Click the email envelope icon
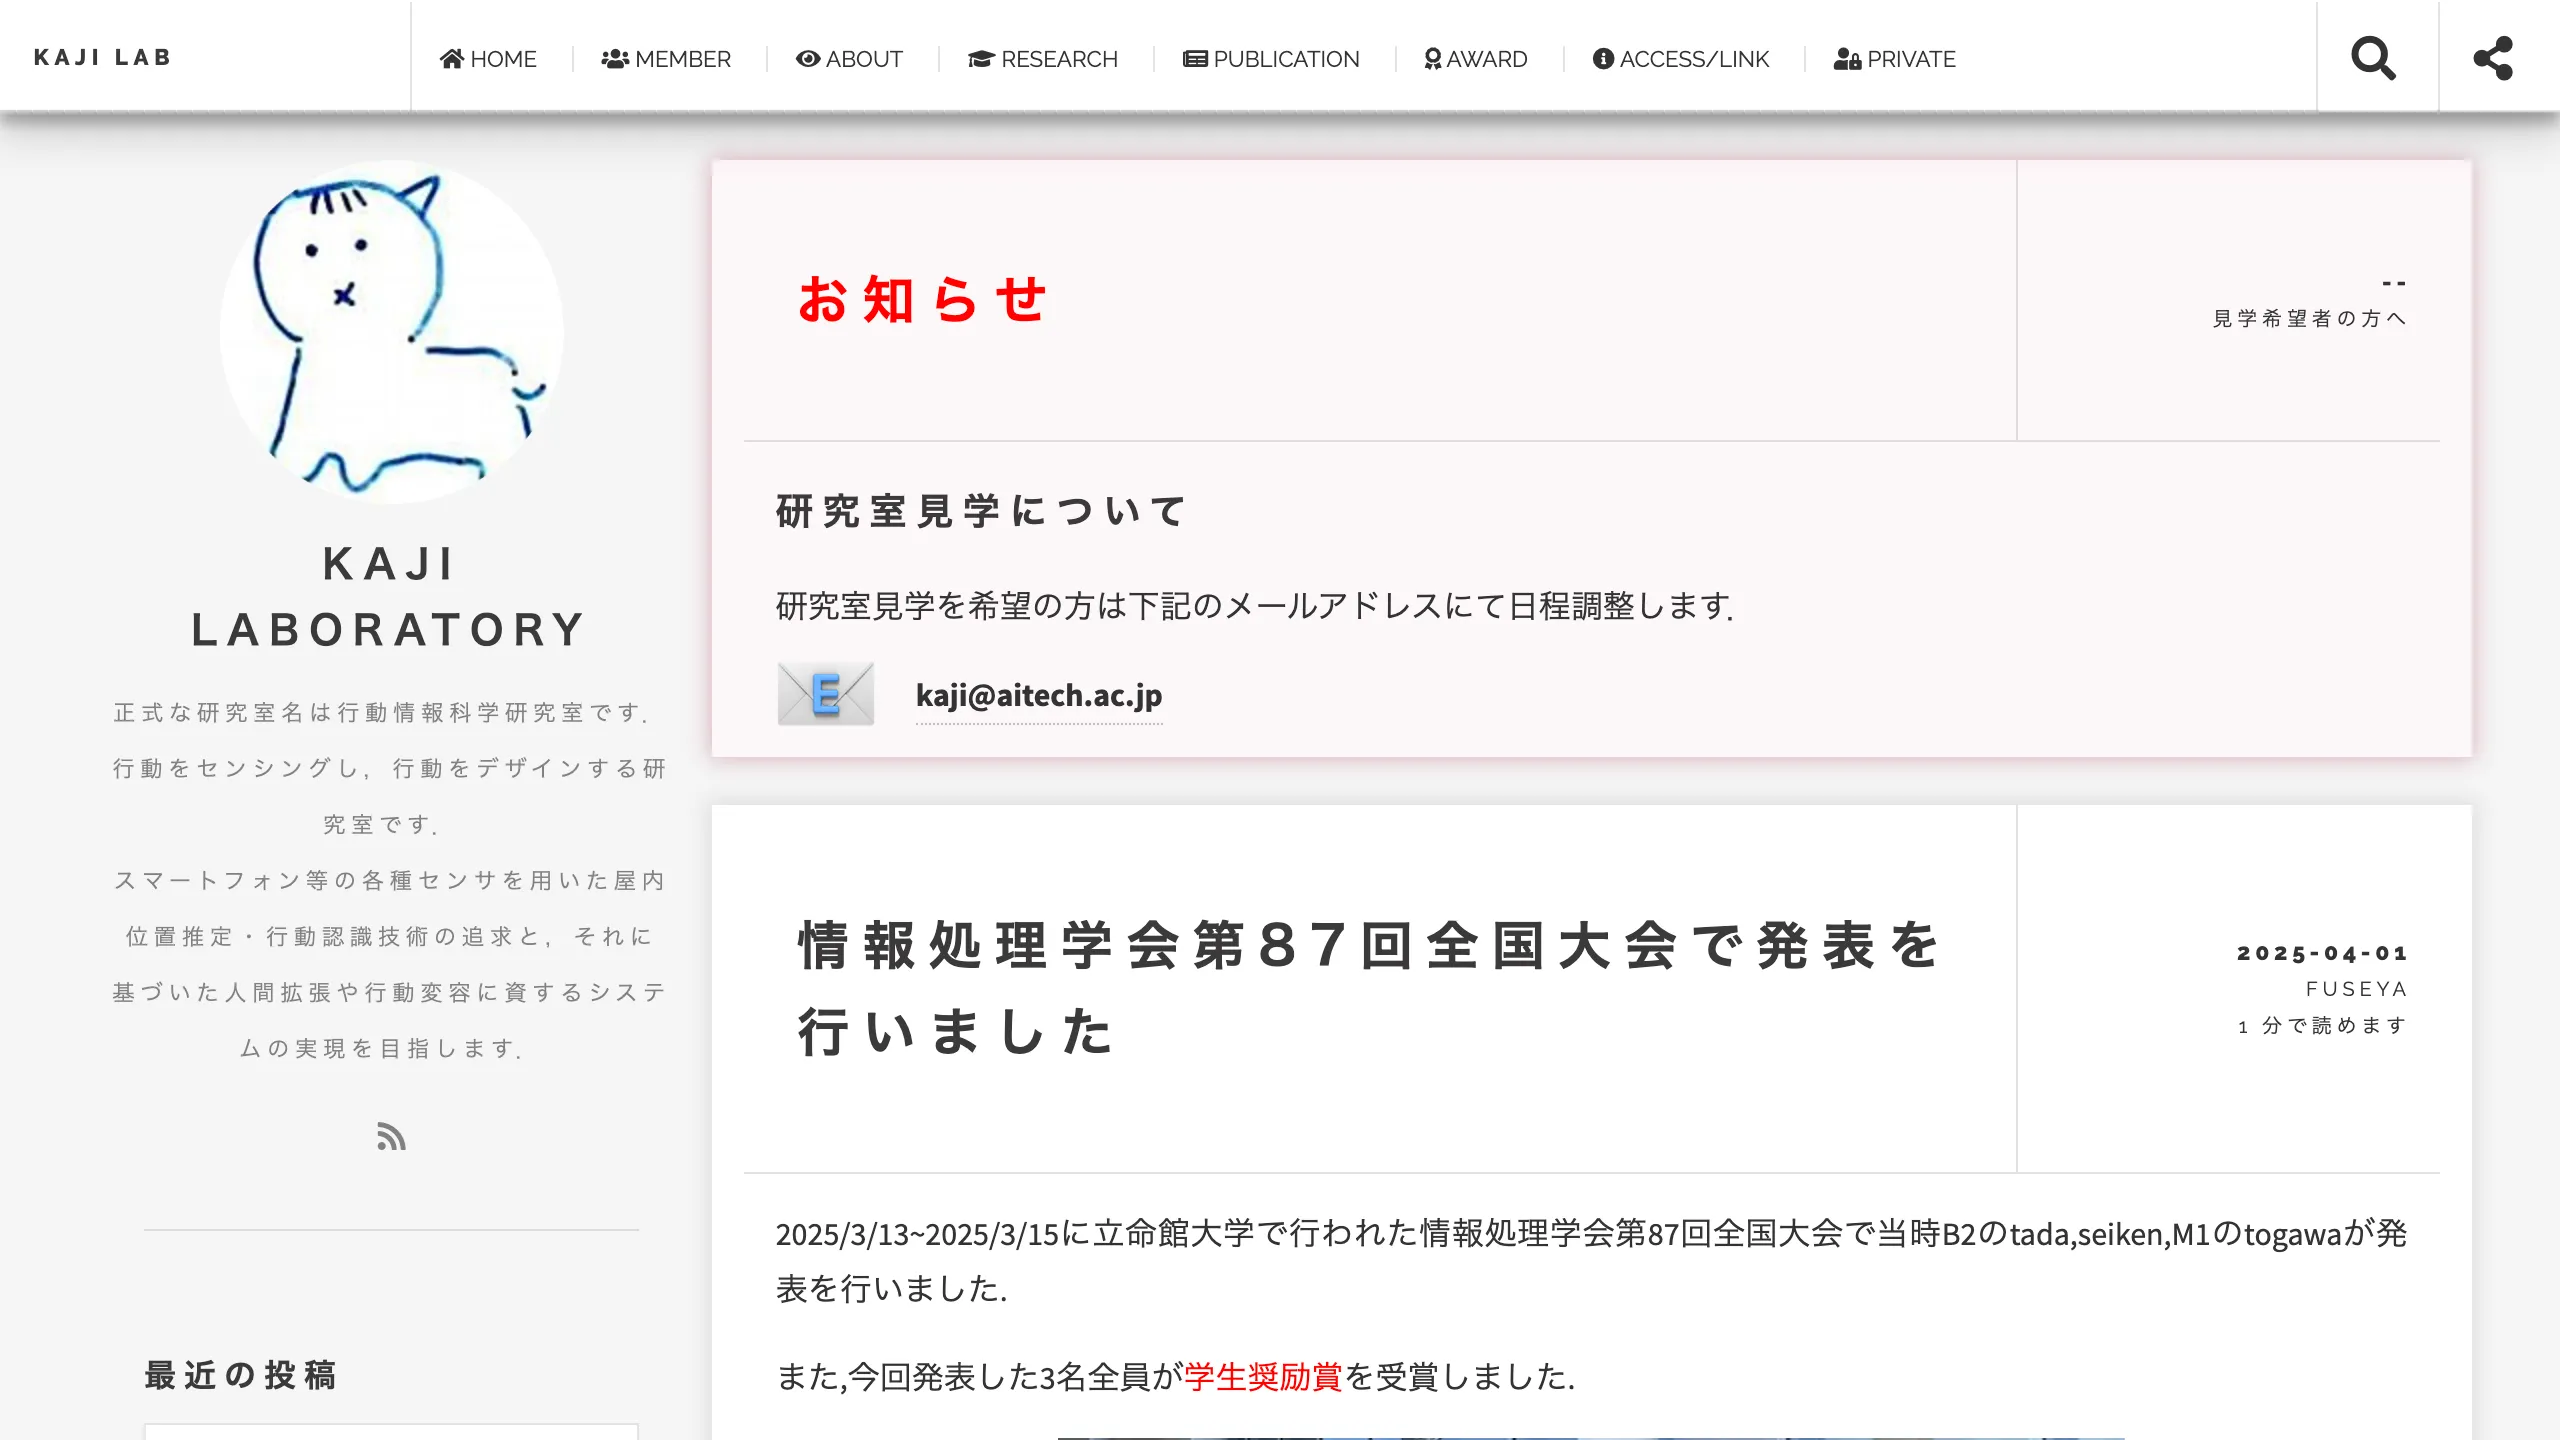 tap(826, 694)
